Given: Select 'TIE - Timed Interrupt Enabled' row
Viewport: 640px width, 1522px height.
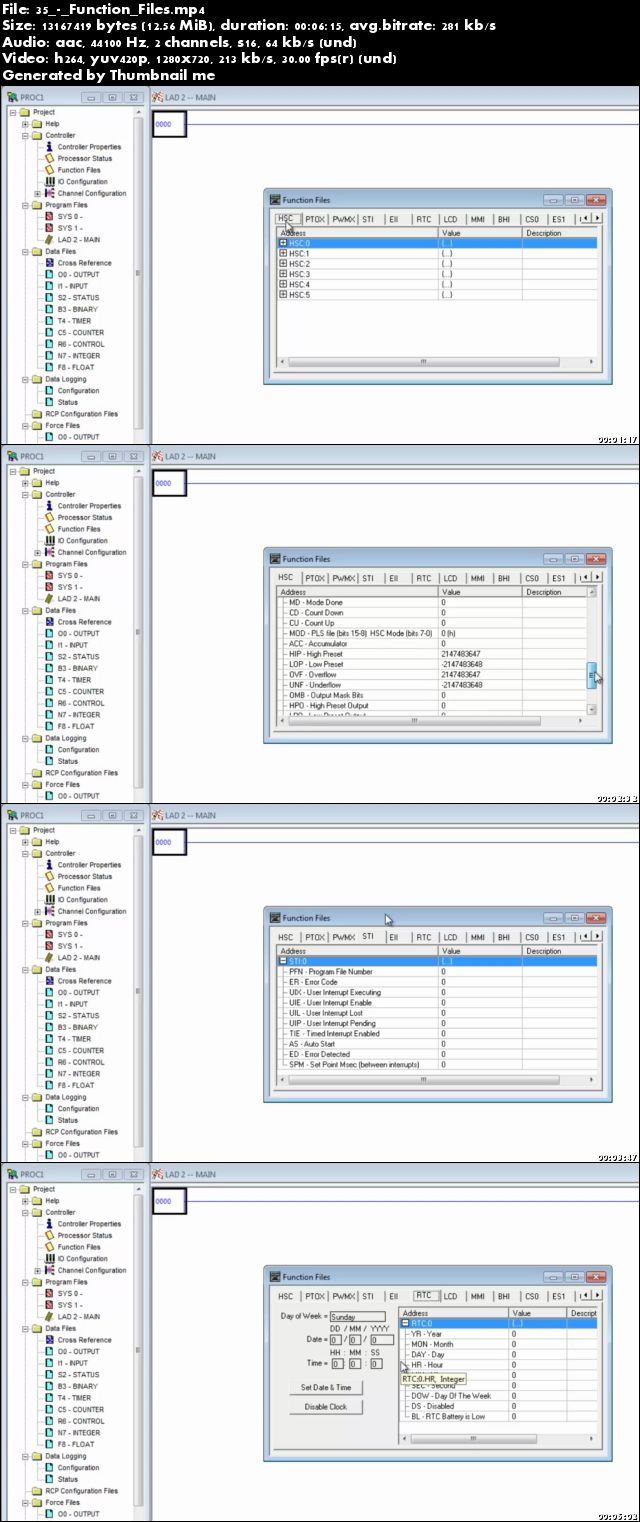Looking at the screenshot, I should 437,1034.
